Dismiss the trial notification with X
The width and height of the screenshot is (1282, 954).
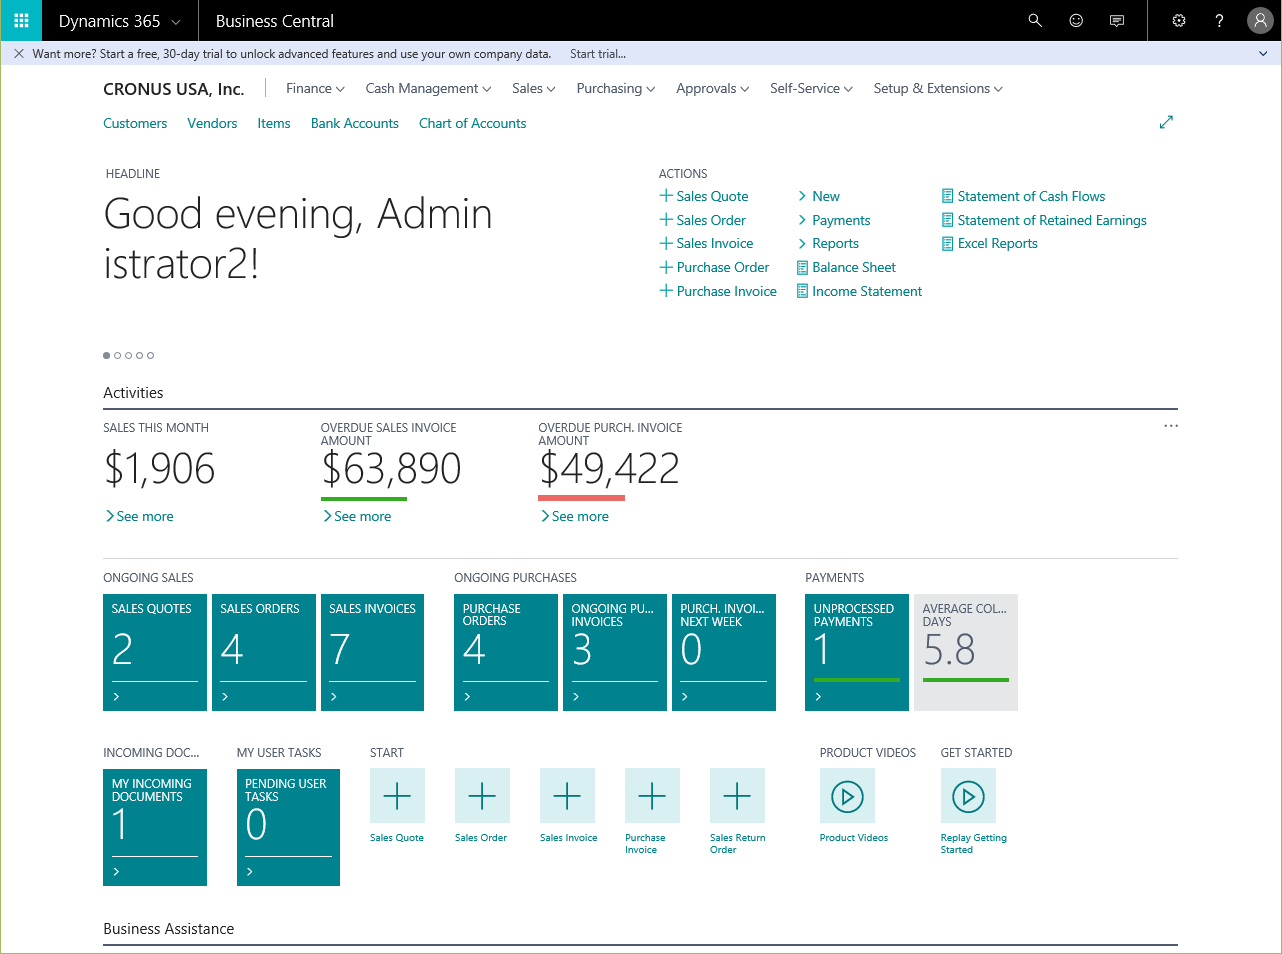tap(19, 54)
